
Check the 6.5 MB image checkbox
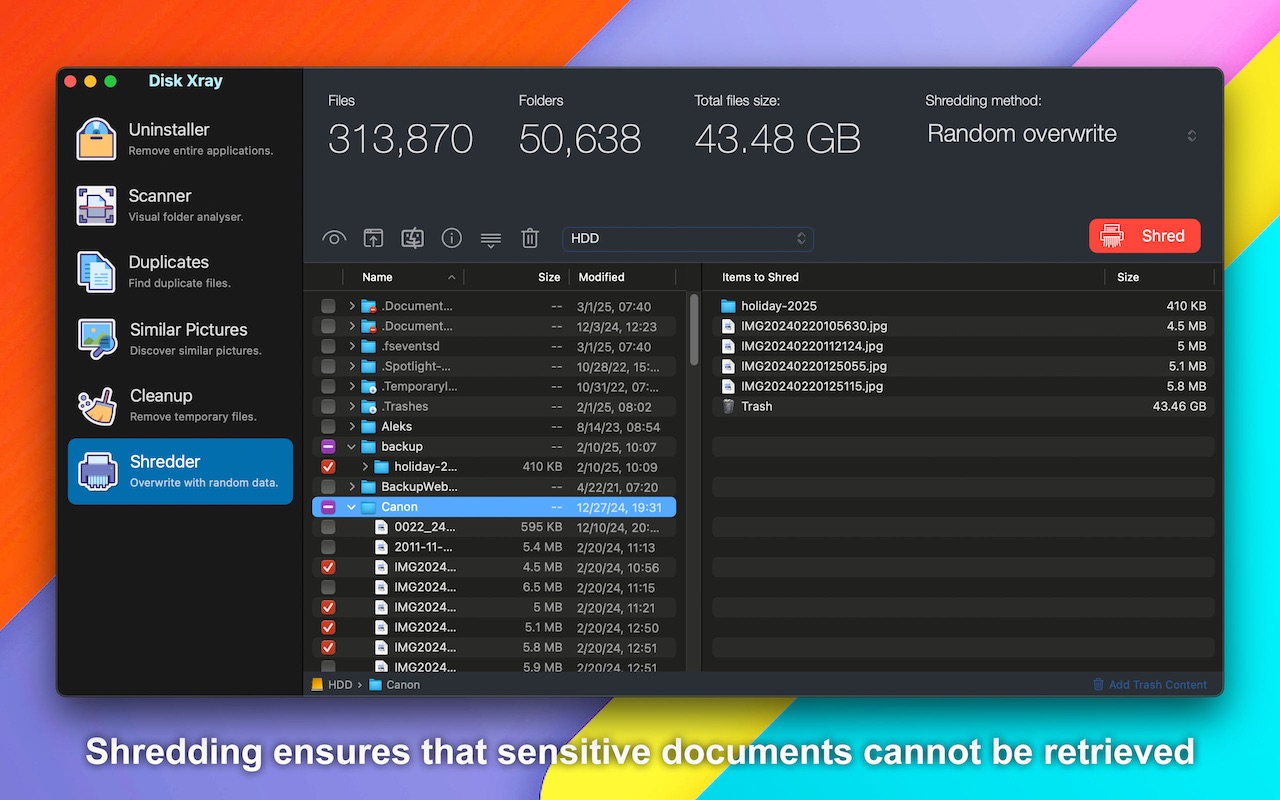(328, 587)
